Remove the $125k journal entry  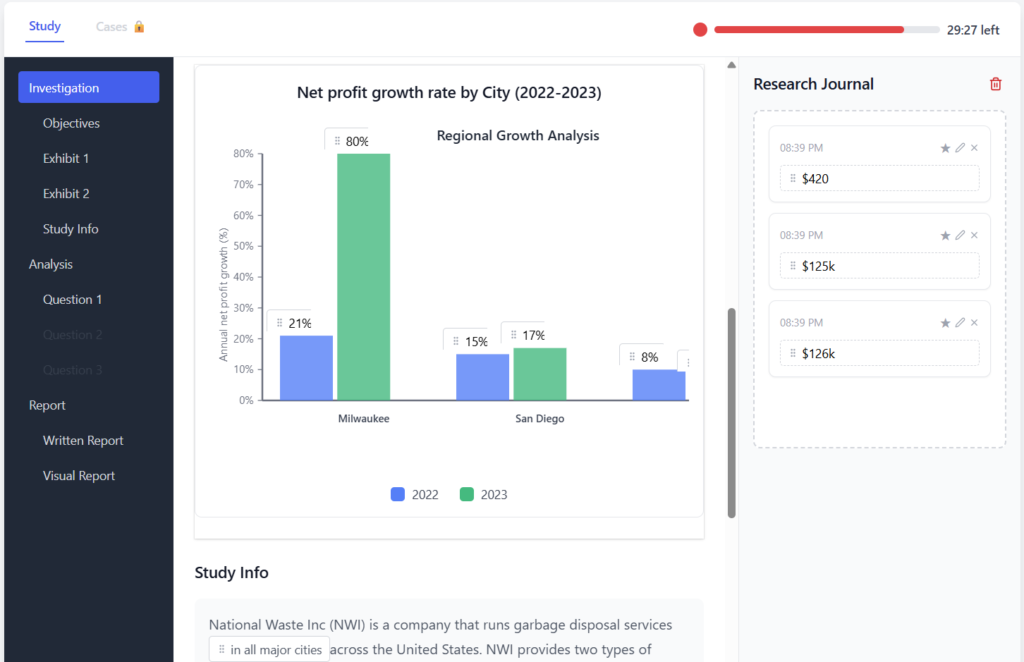click(974, 236)
